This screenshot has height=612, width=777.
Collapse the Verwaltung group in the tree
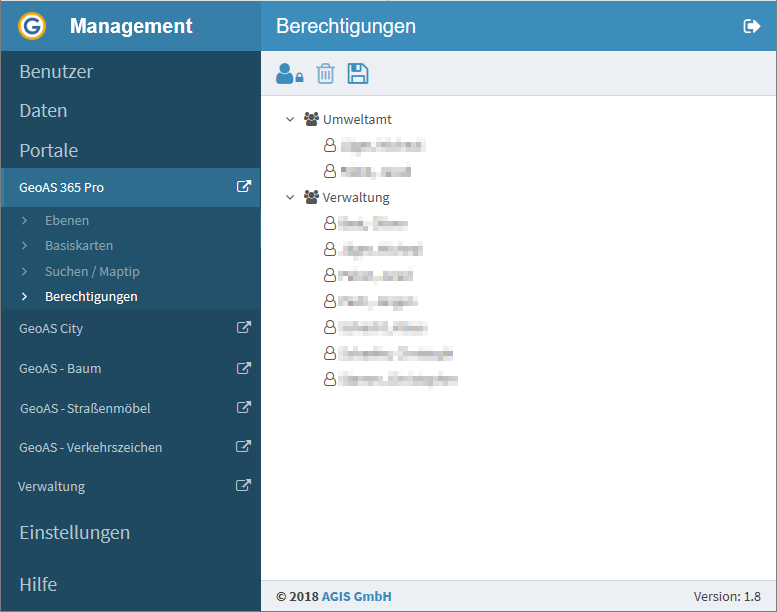point(290,198)
